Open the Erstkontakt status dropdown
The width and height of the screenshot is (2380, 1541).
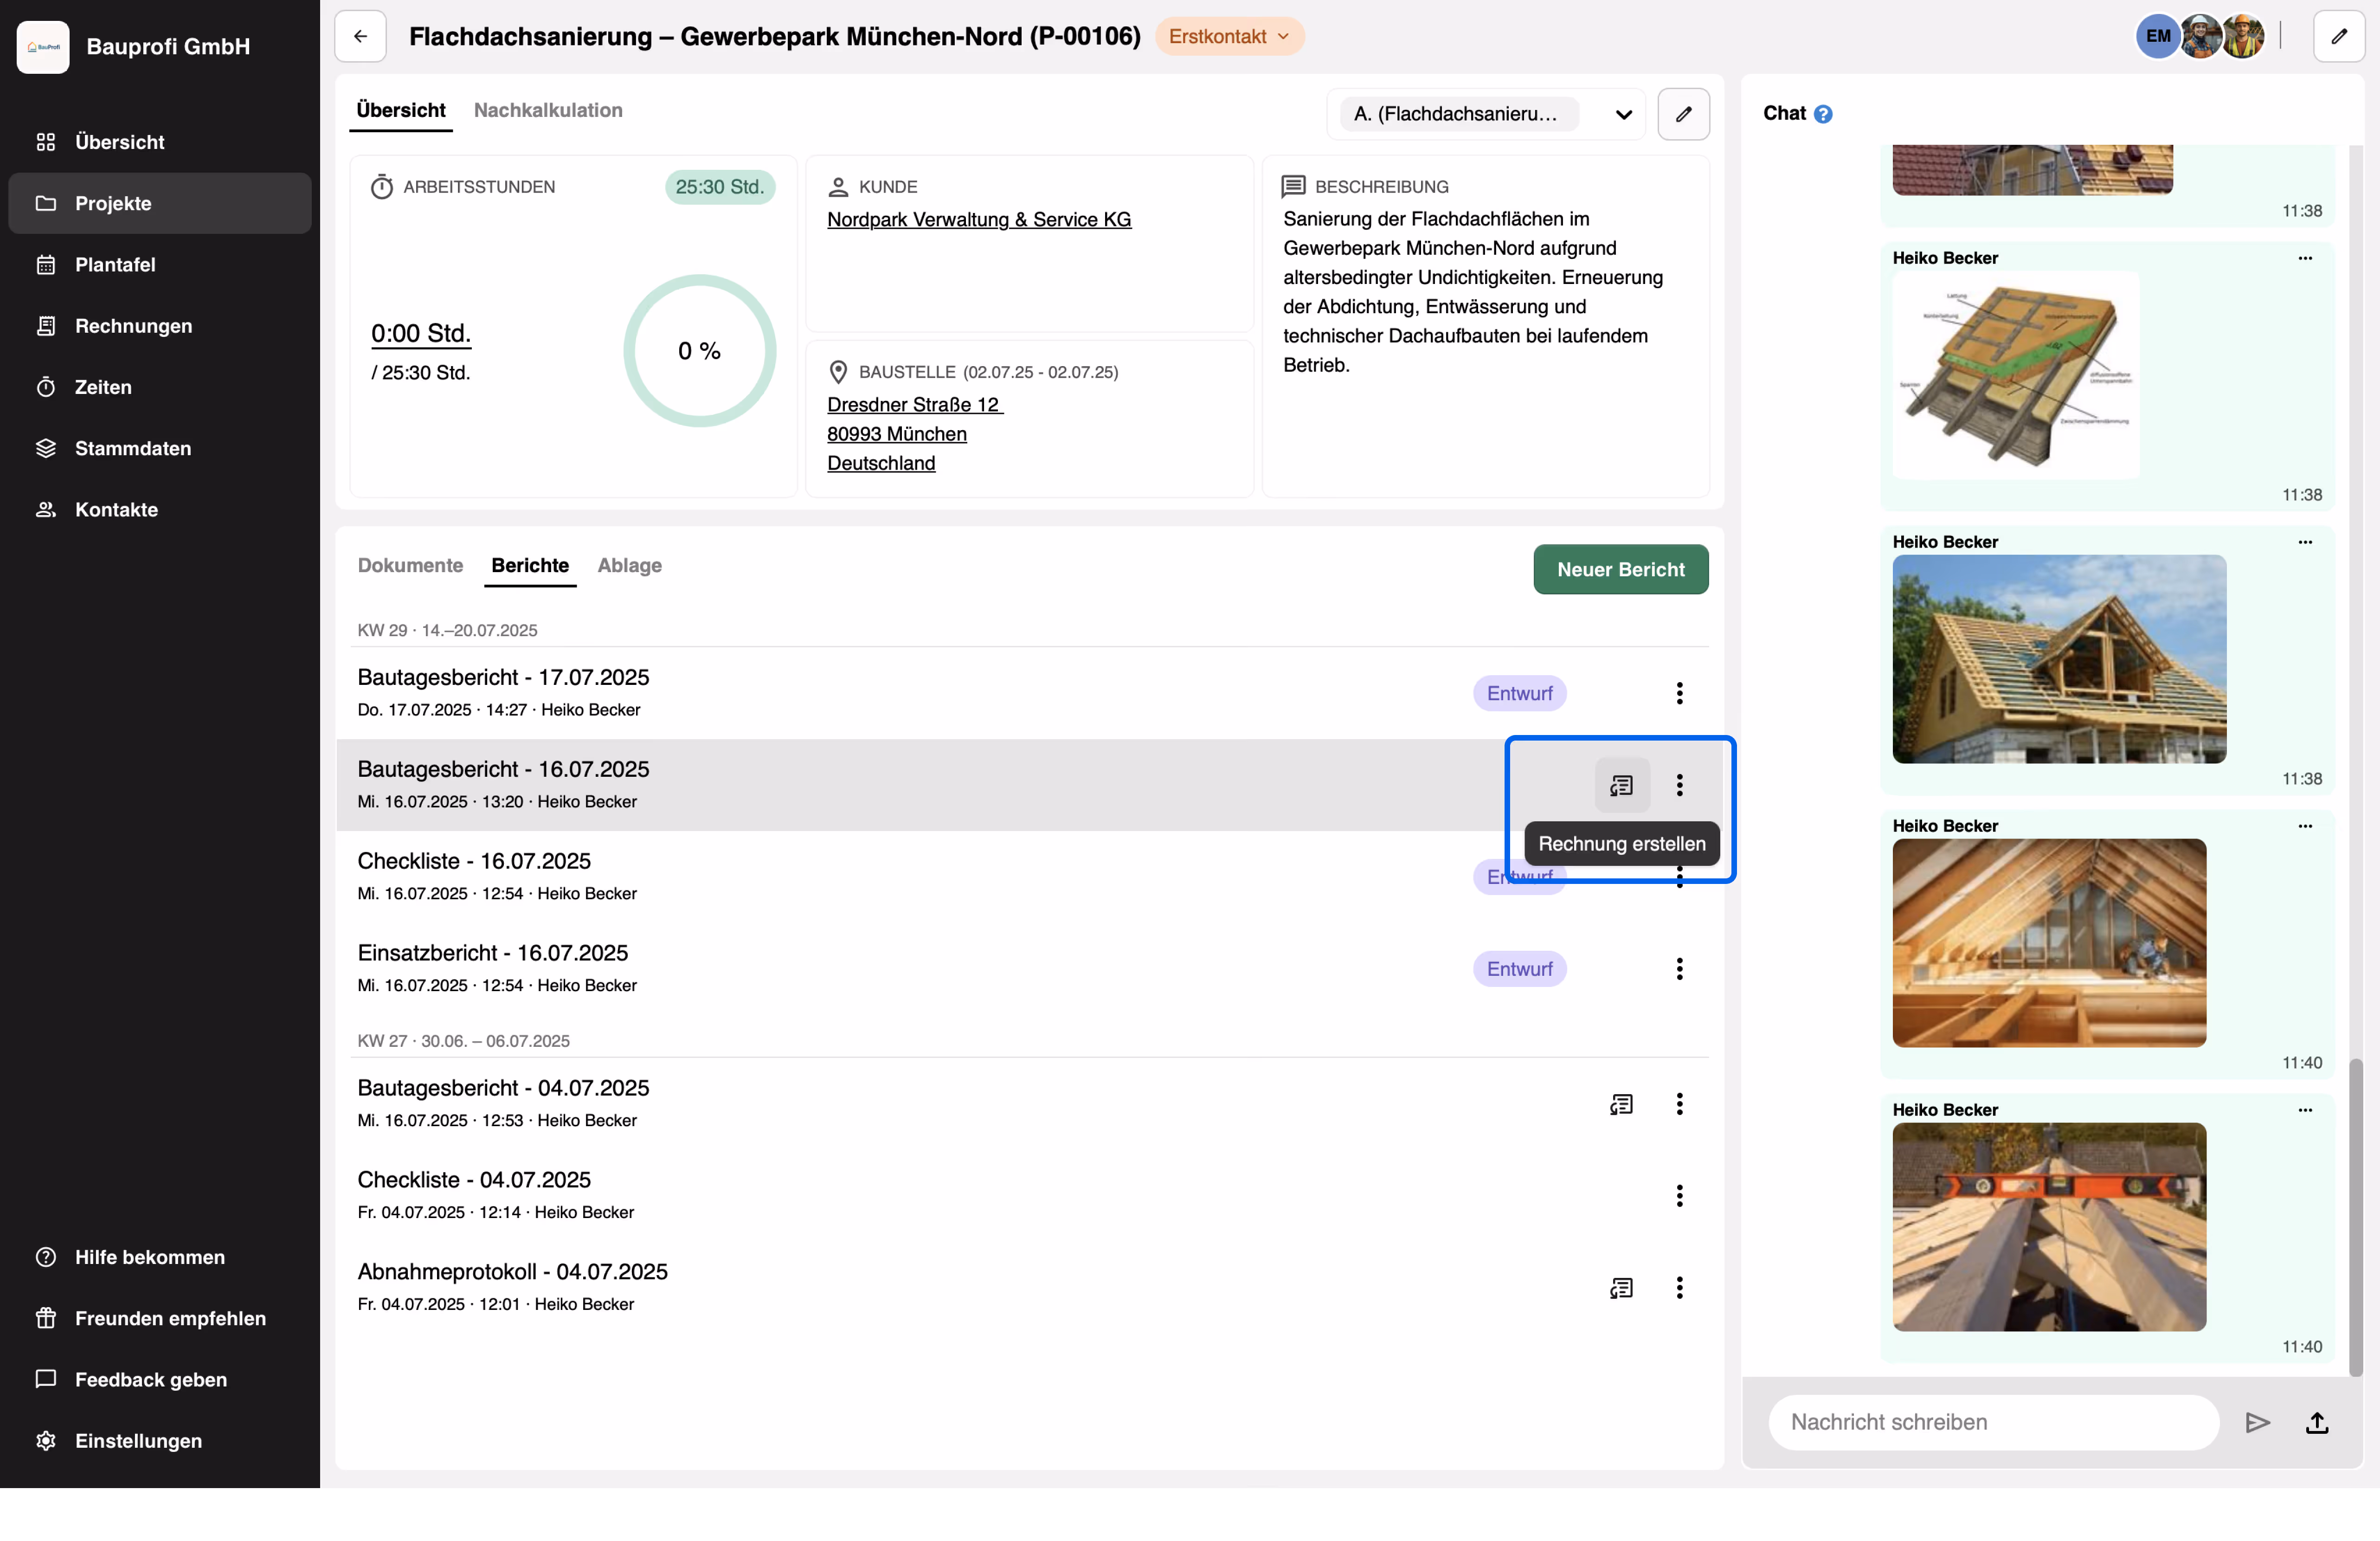pyautogui.click(x=1229, y=37)
